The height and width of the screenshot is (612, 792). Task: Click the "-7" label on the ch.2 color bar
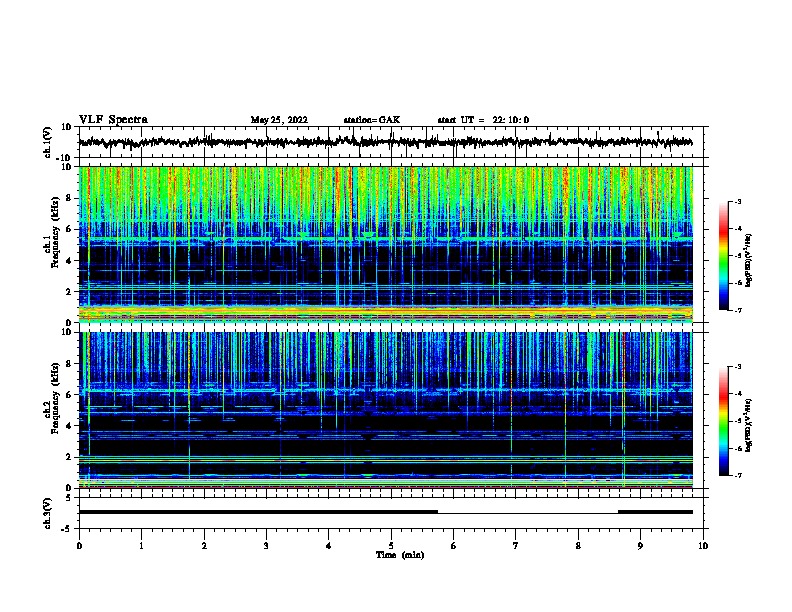click(x=737, y=475)
